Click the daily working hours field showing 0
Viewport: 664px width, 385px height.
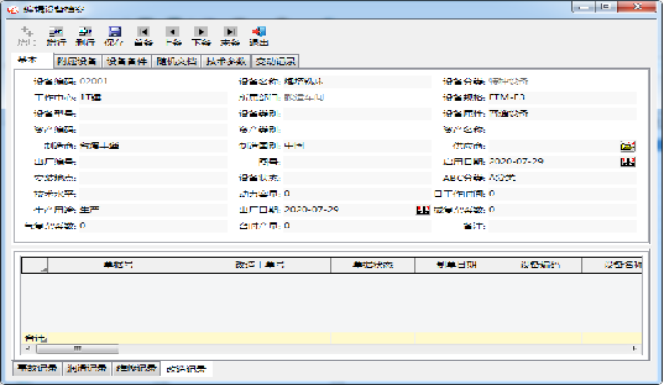(562, 194)
